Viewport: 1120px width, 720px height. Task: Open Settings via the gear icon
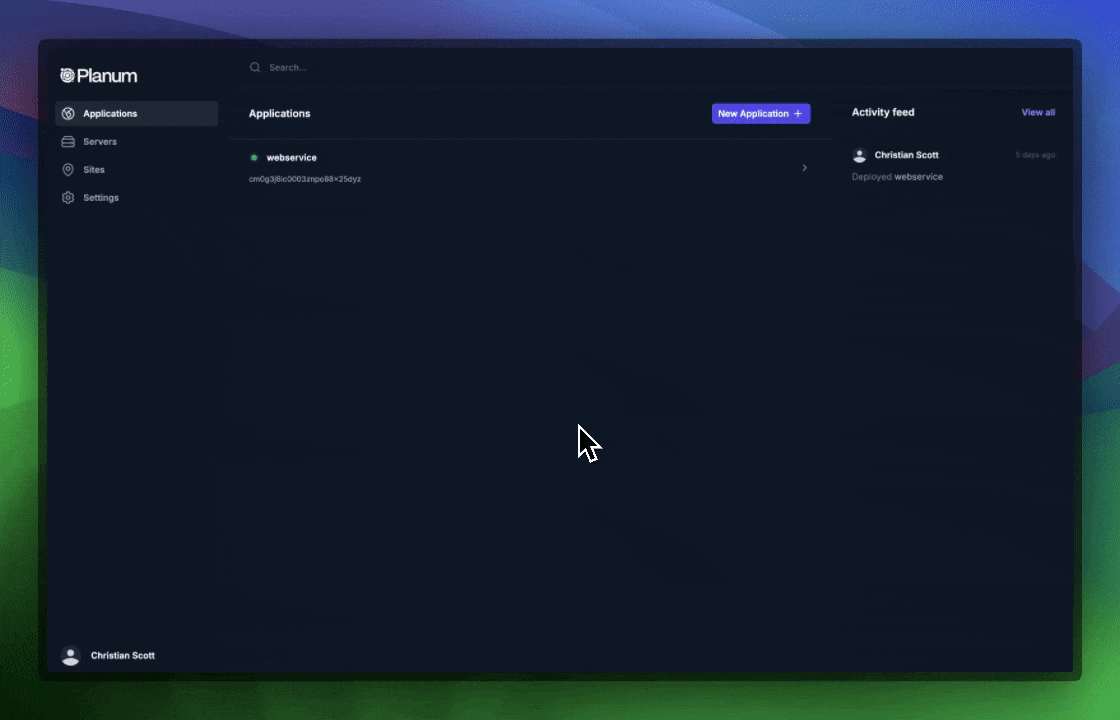tap(68, 197)
